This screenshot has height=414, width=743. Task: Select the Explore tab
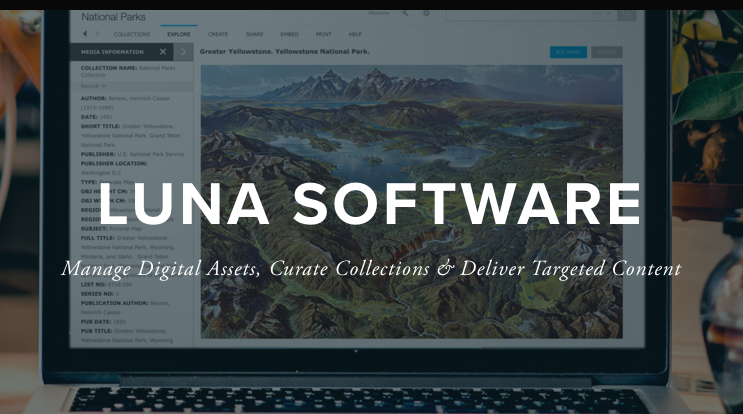pos(179,34)
